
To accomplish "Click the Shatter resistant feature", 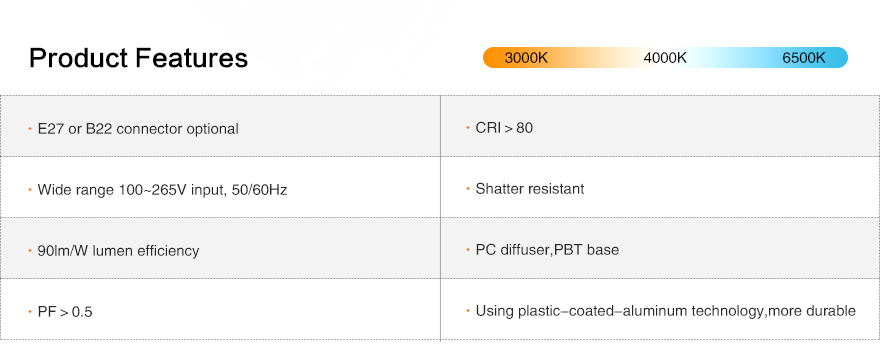I will (x=530, y=189).
